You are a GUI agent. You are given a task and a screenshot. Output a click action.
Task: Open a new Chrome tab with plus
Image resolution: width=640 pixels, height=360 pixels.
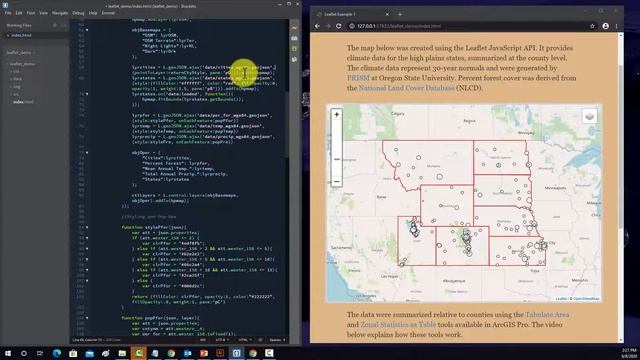(400, 14)
